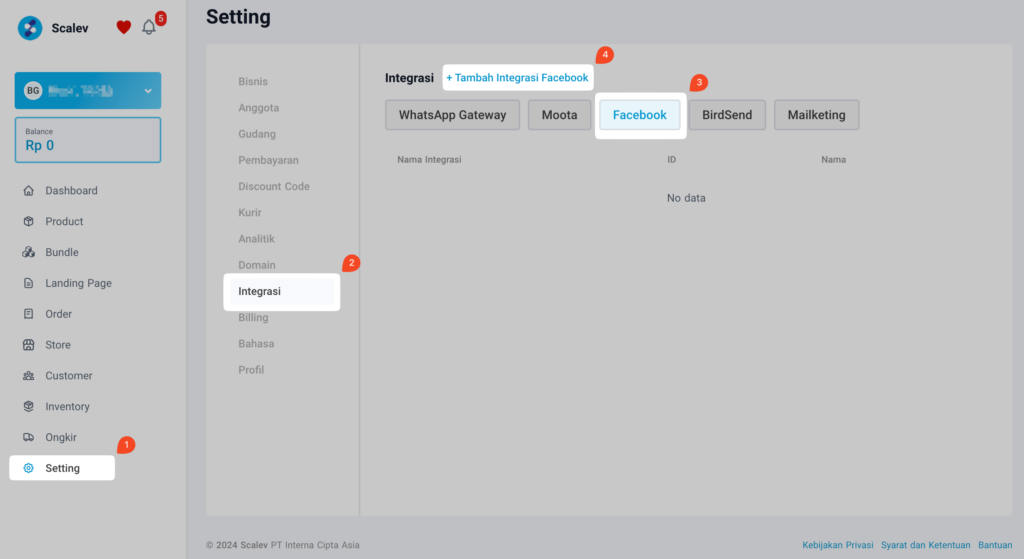Switch to WhatsApp Gateway tab
1024x559 pixels.
coord(453,115)
